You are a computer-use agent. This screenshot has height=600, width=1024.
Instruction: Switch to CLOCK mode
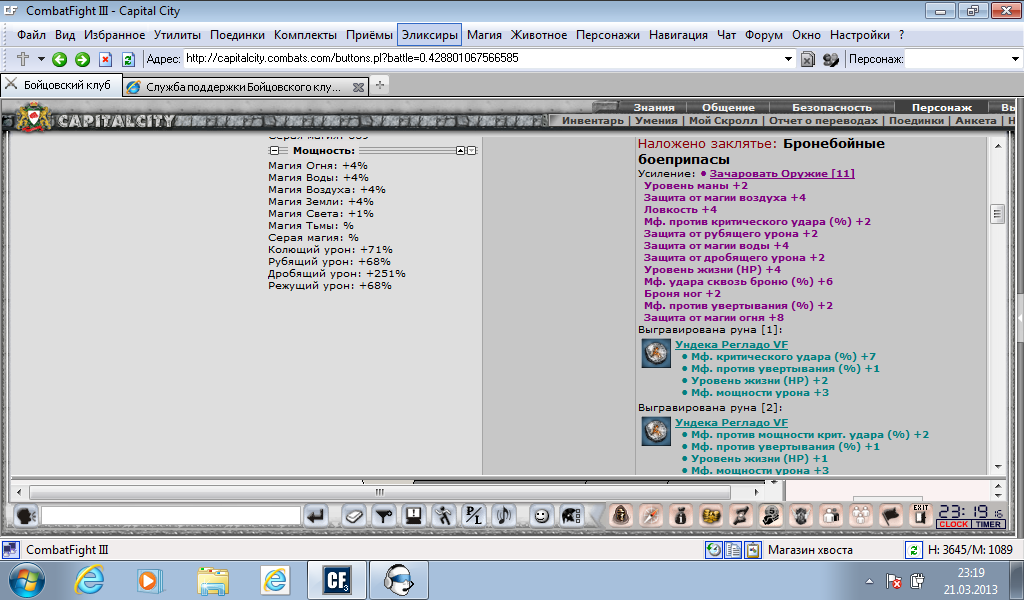(x=953, y=524)
